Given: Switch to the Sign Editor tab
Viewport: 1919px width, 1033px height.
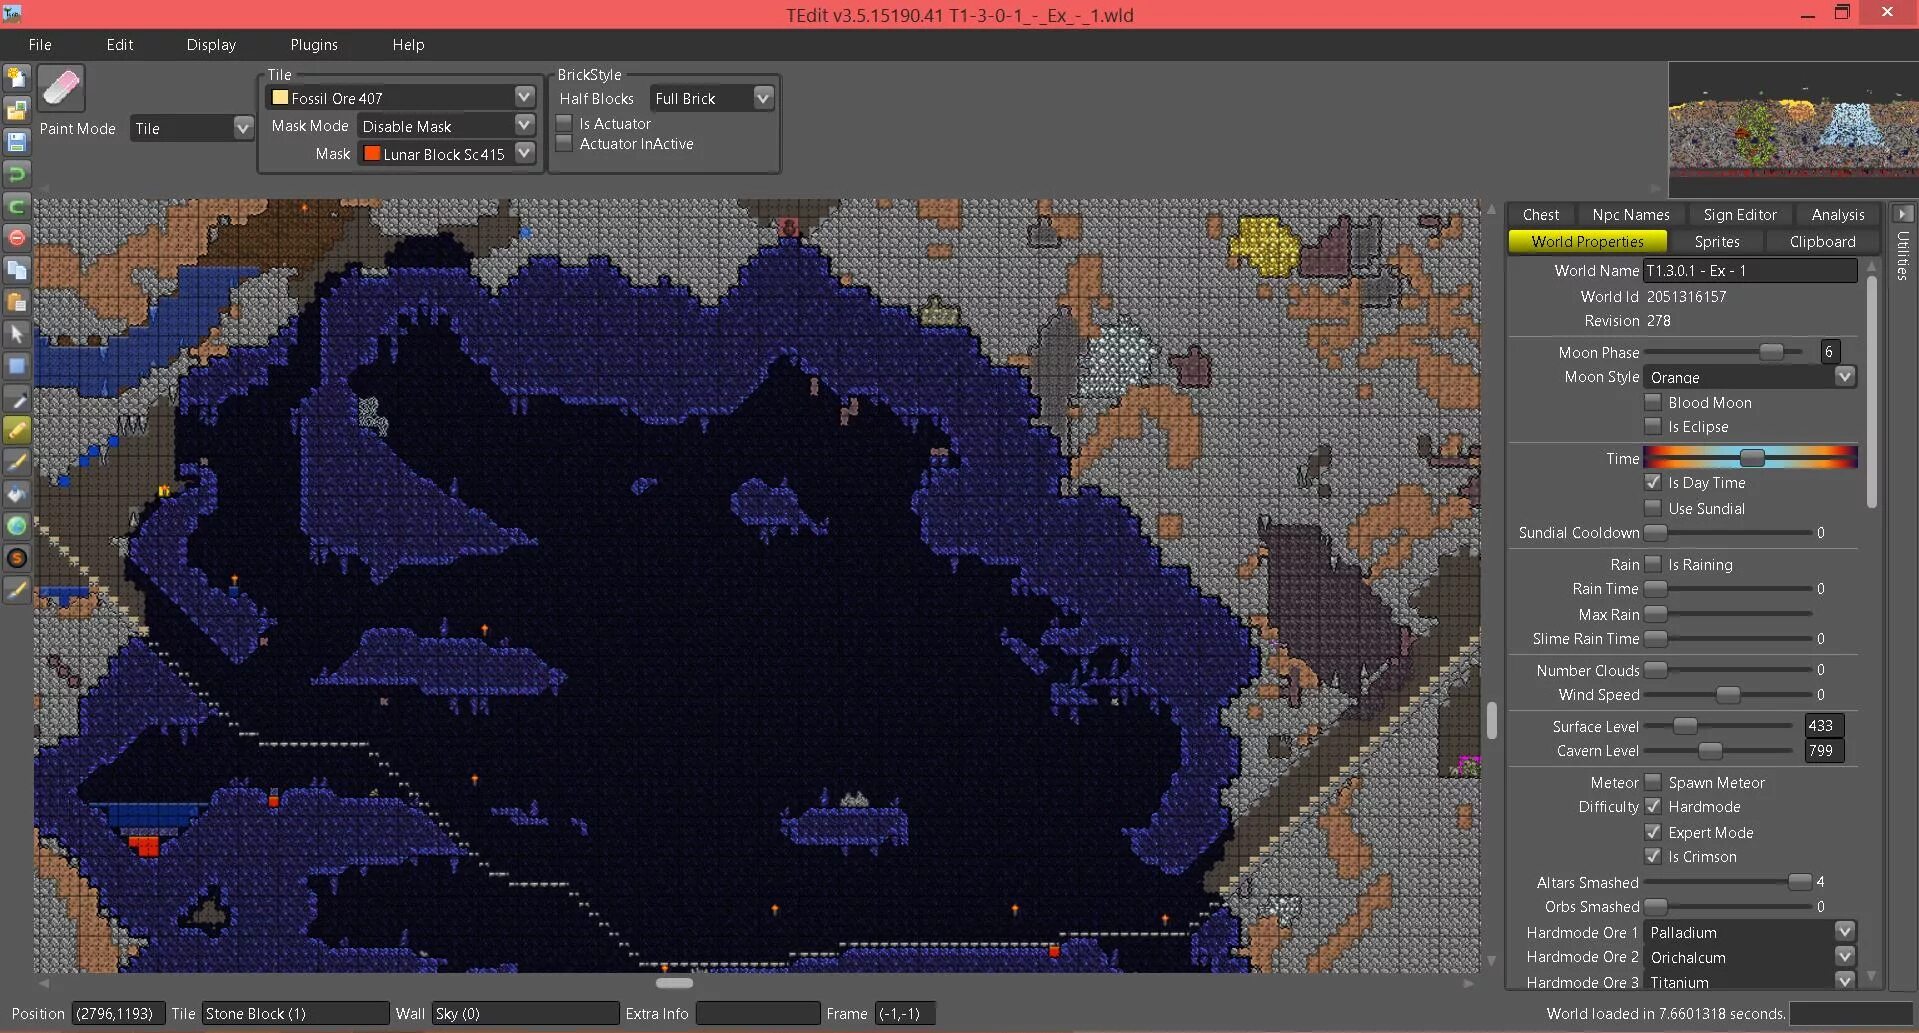Looking at the screenshot, I should (1740, 214).
